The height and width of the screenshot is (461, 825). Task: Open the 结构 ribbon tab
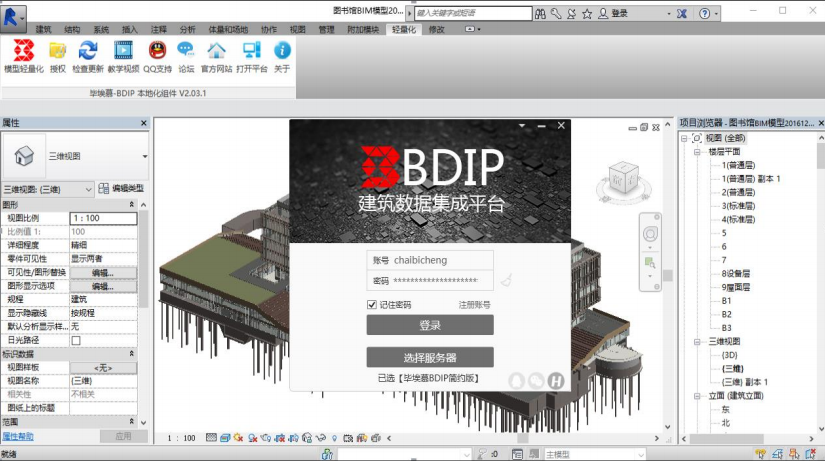pyautogui.click(x=72, y=29)
